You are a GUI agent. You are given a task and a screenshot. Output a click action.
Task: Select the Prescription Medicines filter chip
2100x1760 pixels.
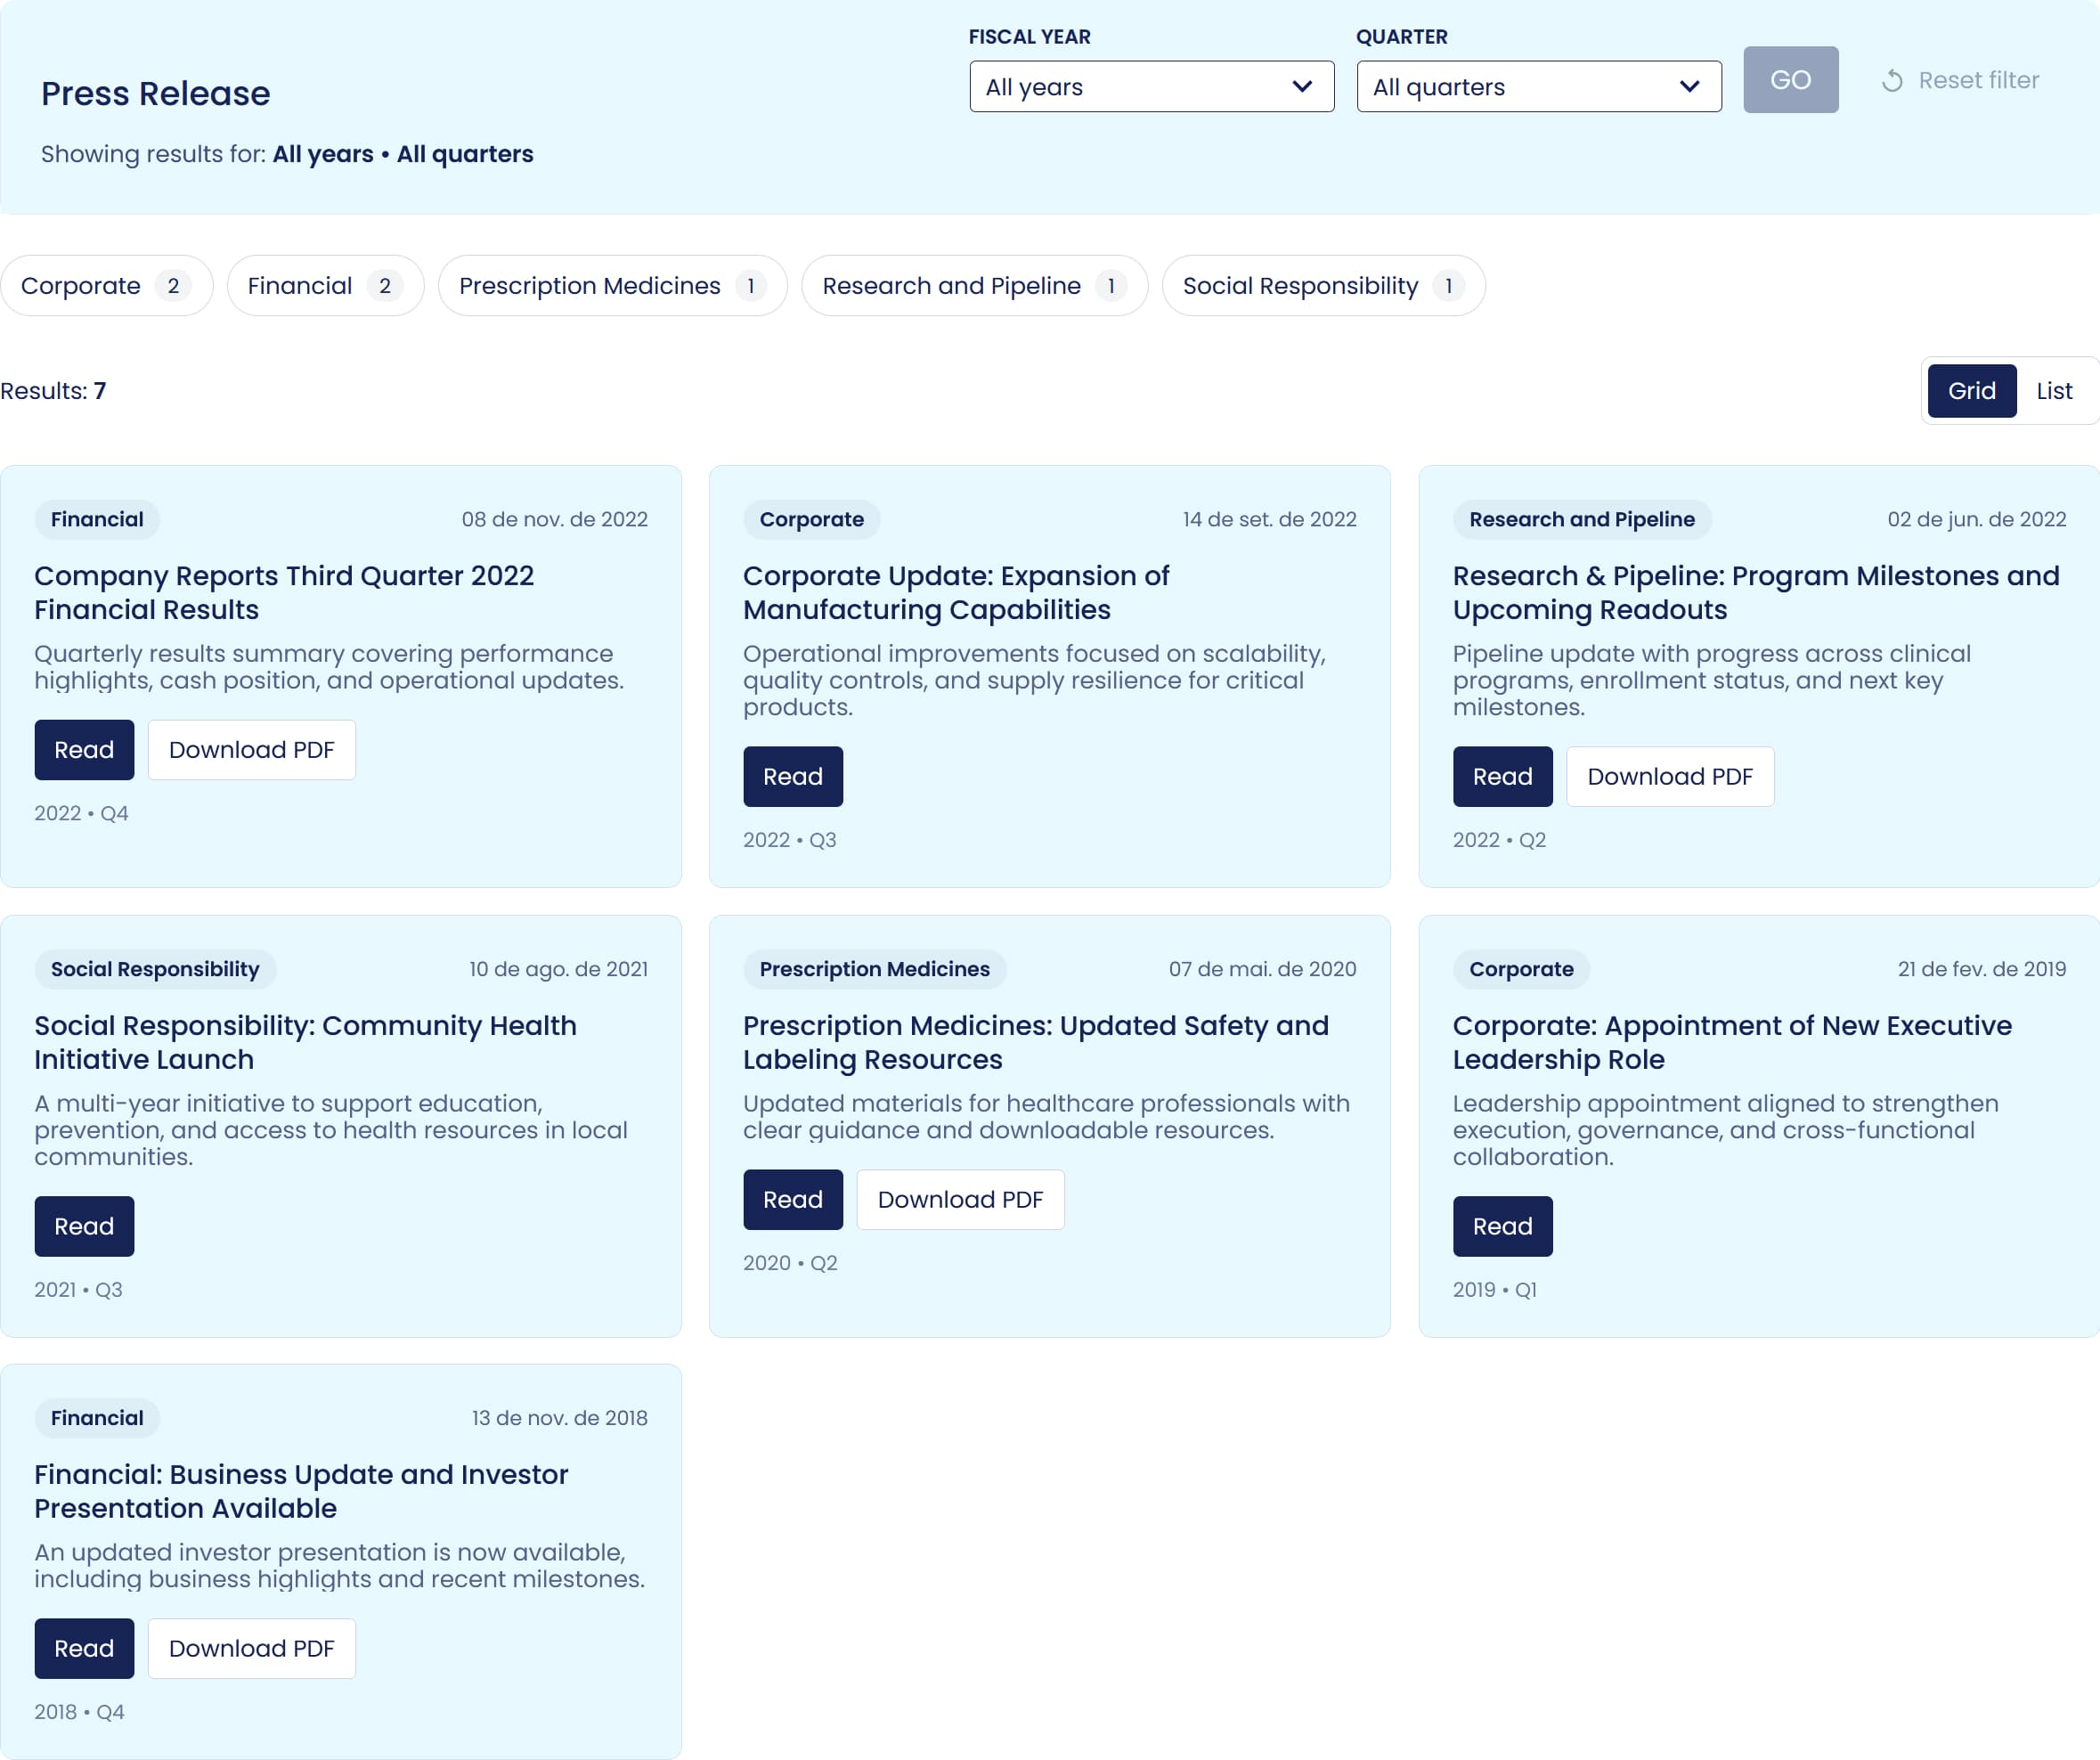tap(612, 286)
